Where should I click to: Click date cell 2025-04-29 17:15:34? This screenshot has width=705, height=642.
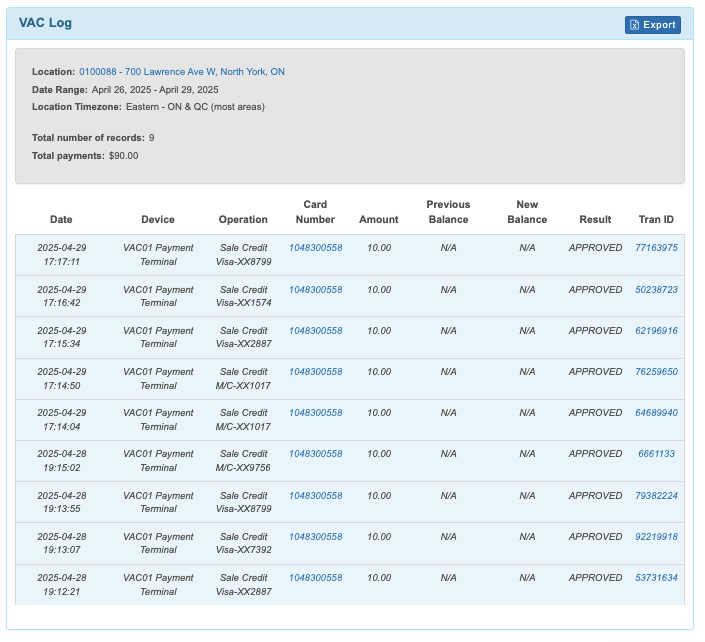62,337
